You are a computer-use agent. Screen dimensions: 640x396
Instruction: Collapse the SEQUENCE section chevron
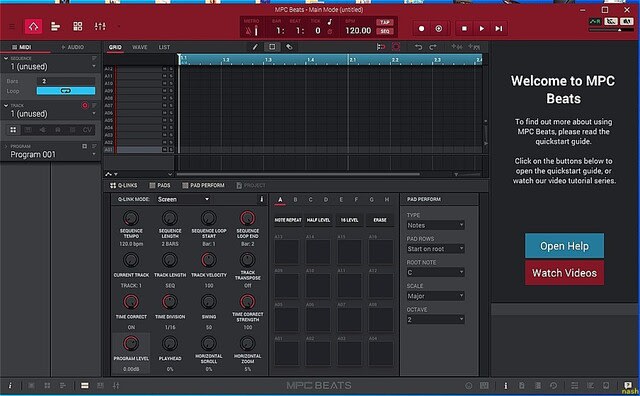6,58
